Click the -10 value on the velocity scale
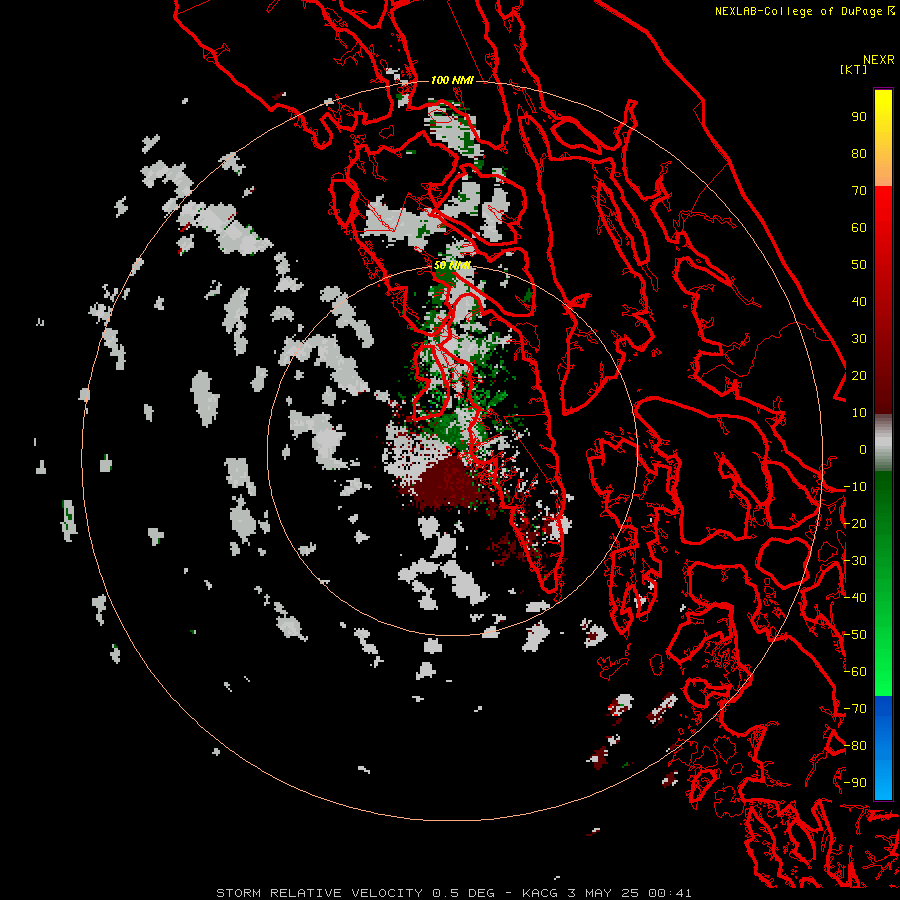Image resolution: width=900 pixels, height=900 pixels. tap(855, 487)
